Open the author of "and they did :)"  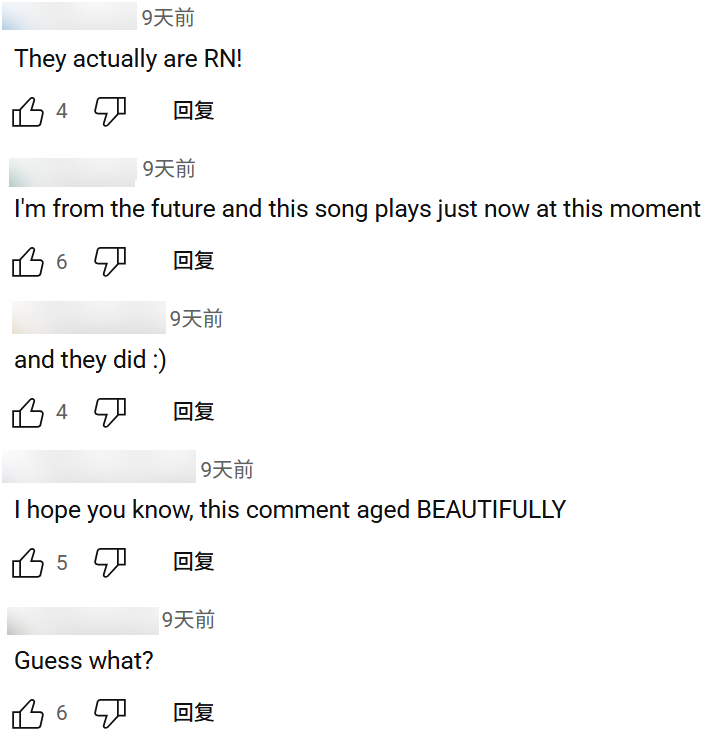pyautogui.click(x=88, y=318)
